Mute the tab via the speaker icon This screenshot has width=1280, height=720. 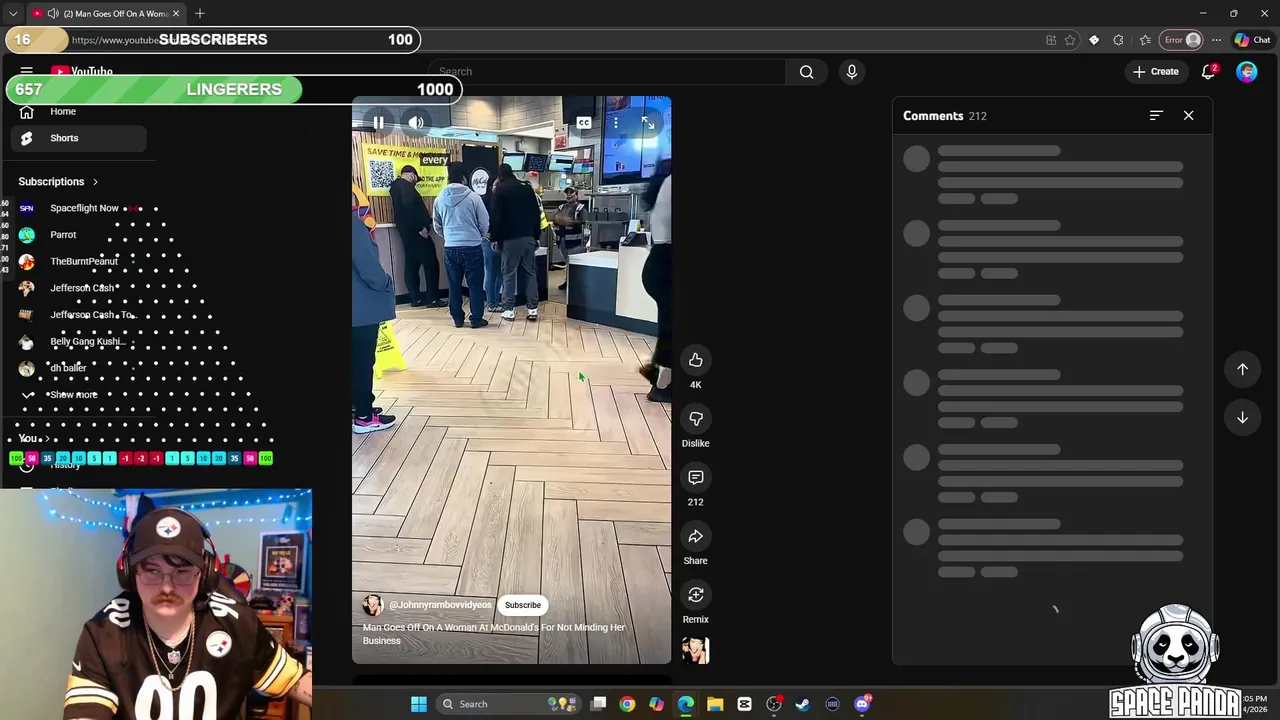[52, 14]
